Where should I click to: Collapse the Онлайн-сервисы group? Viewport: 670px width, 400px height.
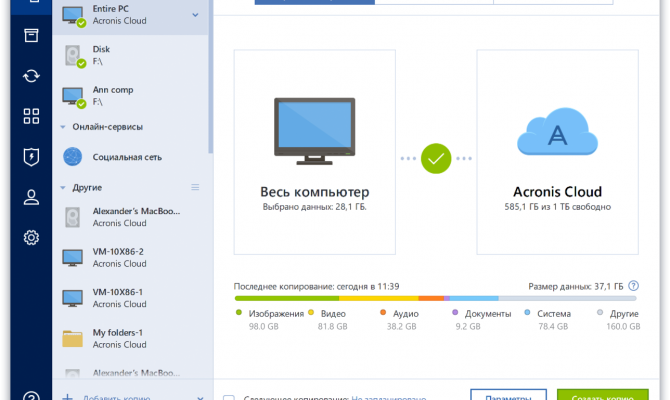(63, 127)
